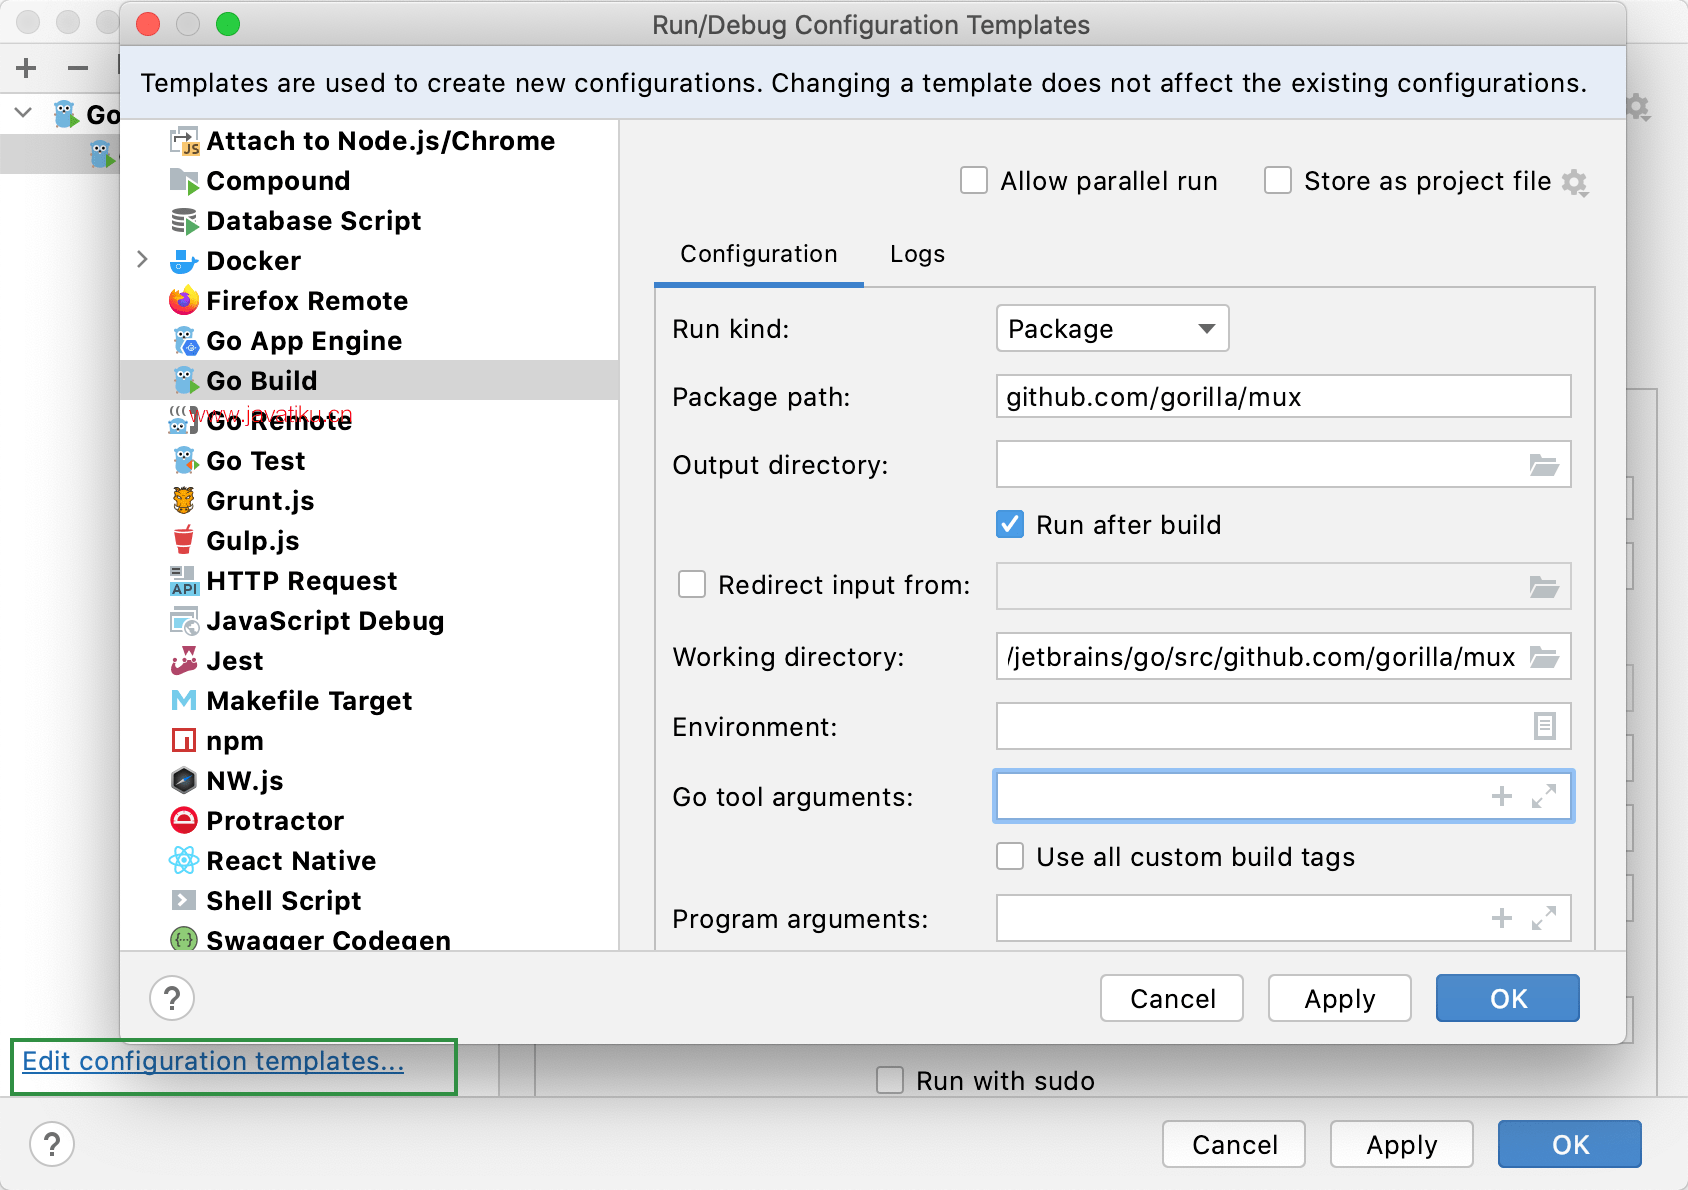Click the HTTP Request API icon
Image resolution: width=1688 pixels, height=1190 pixels.
(185, 581)
